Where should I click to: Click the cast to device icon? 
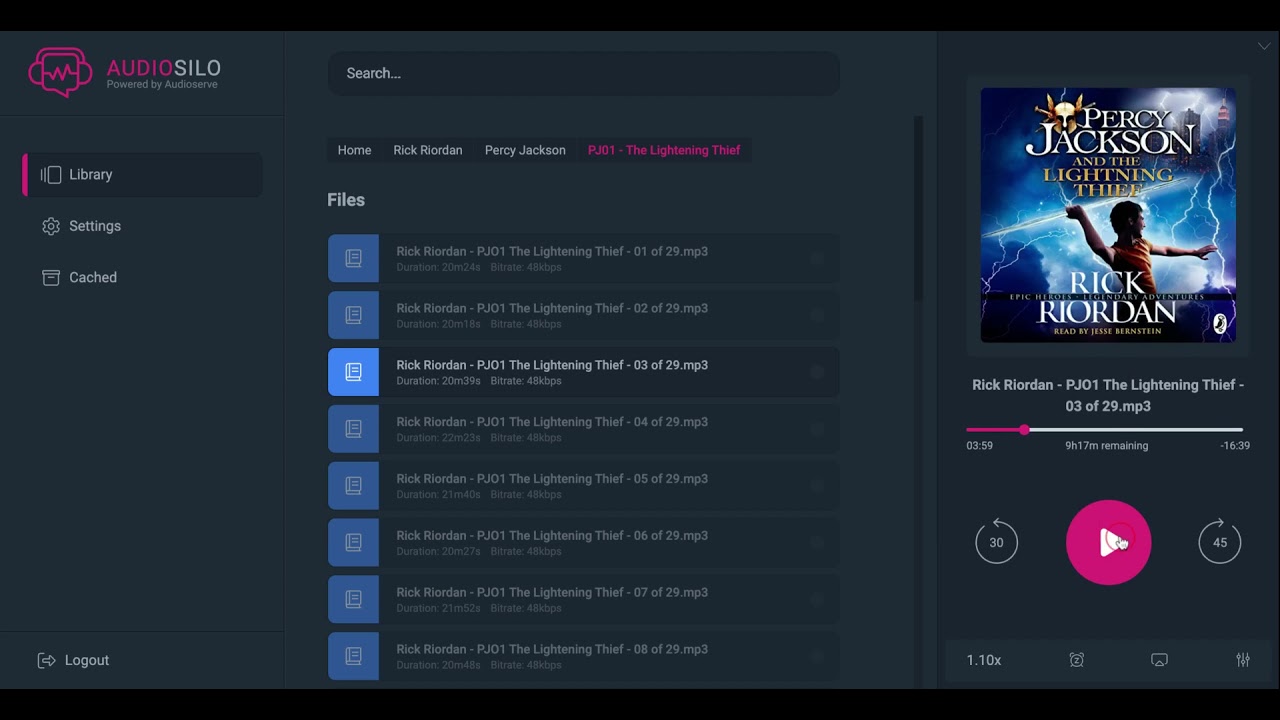[1159, 660]
